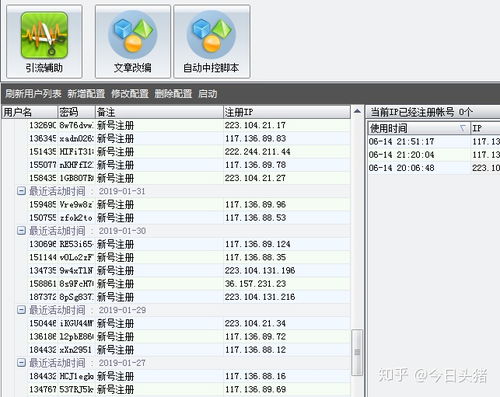The width and height of the screenshot is (500, 397).
Task: Select the row with IP 117.136.88.12
Action: coord(189,350)
